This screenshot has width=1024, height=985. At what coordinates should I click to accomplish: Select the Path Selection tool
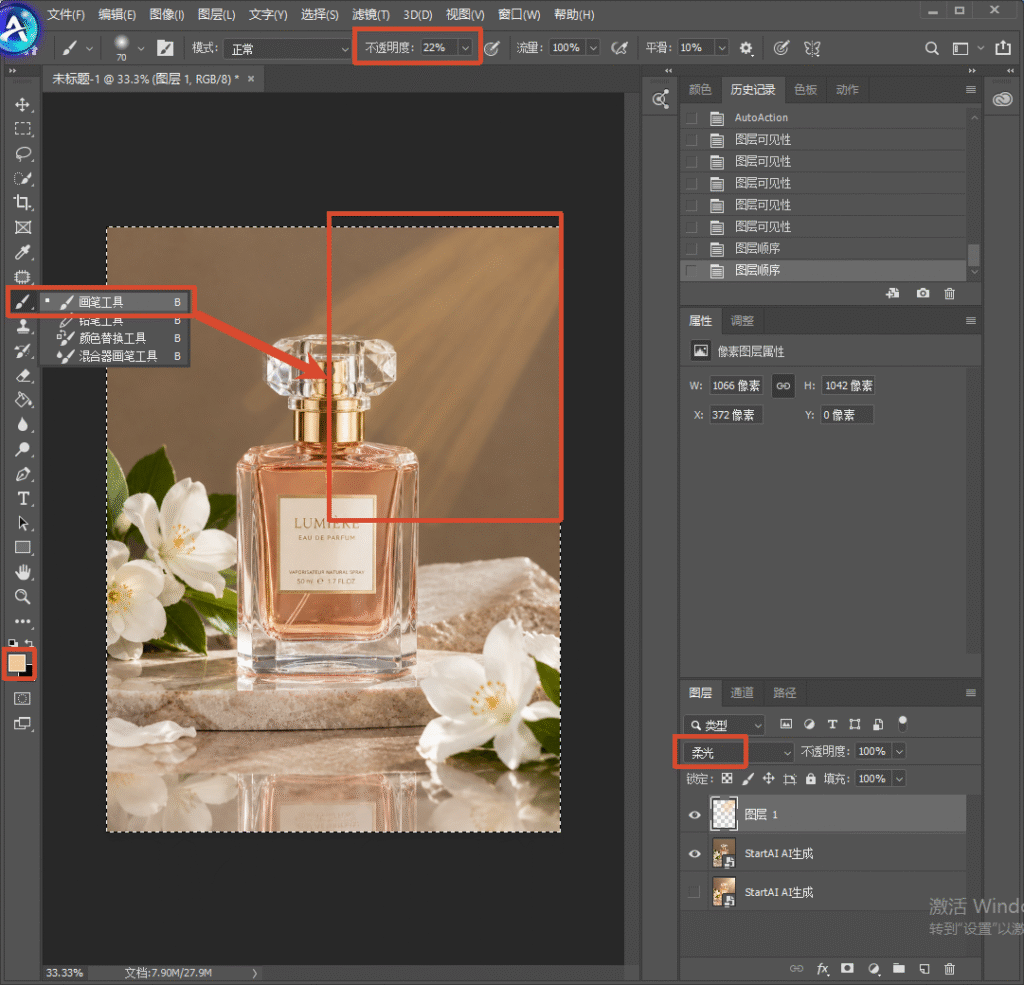pos(23,523)
